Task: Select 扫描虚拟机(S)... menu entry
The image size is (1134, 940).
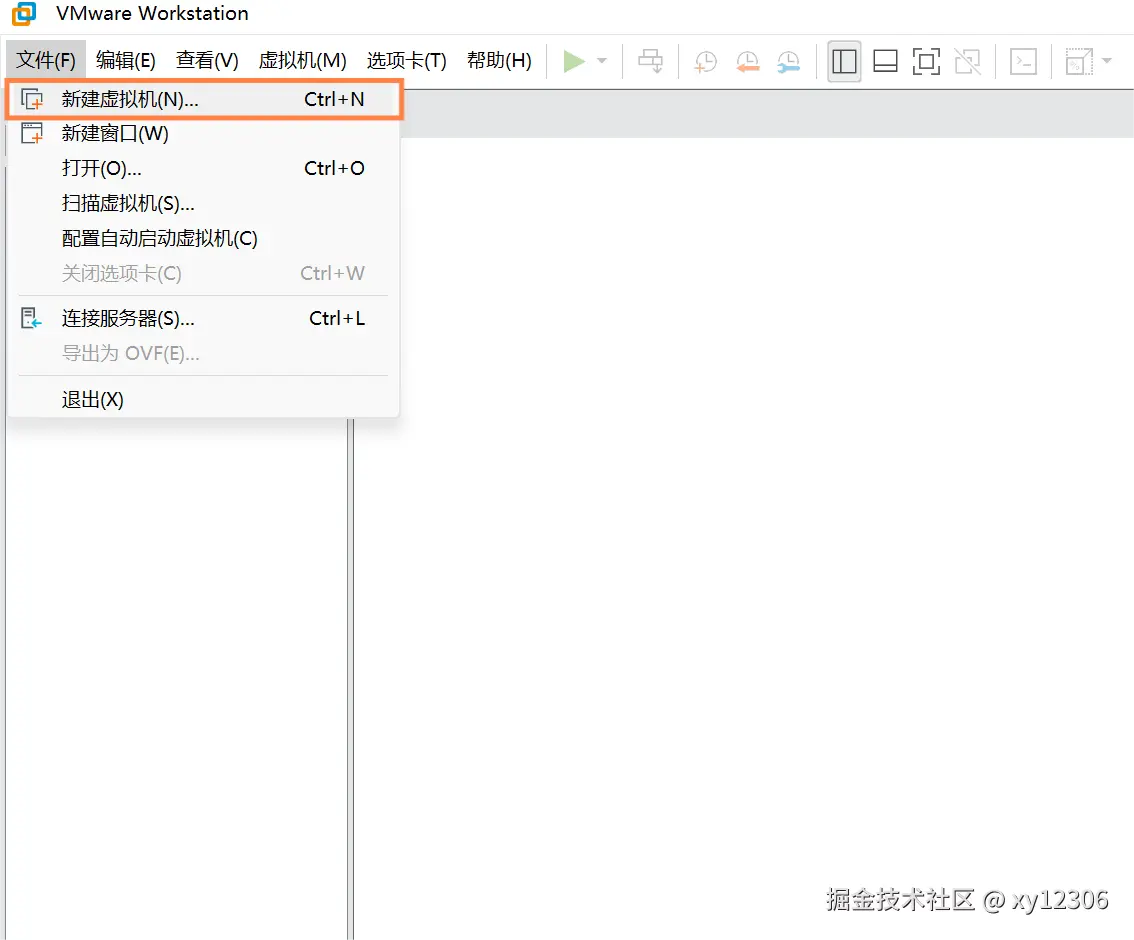Action: [204, 203]
